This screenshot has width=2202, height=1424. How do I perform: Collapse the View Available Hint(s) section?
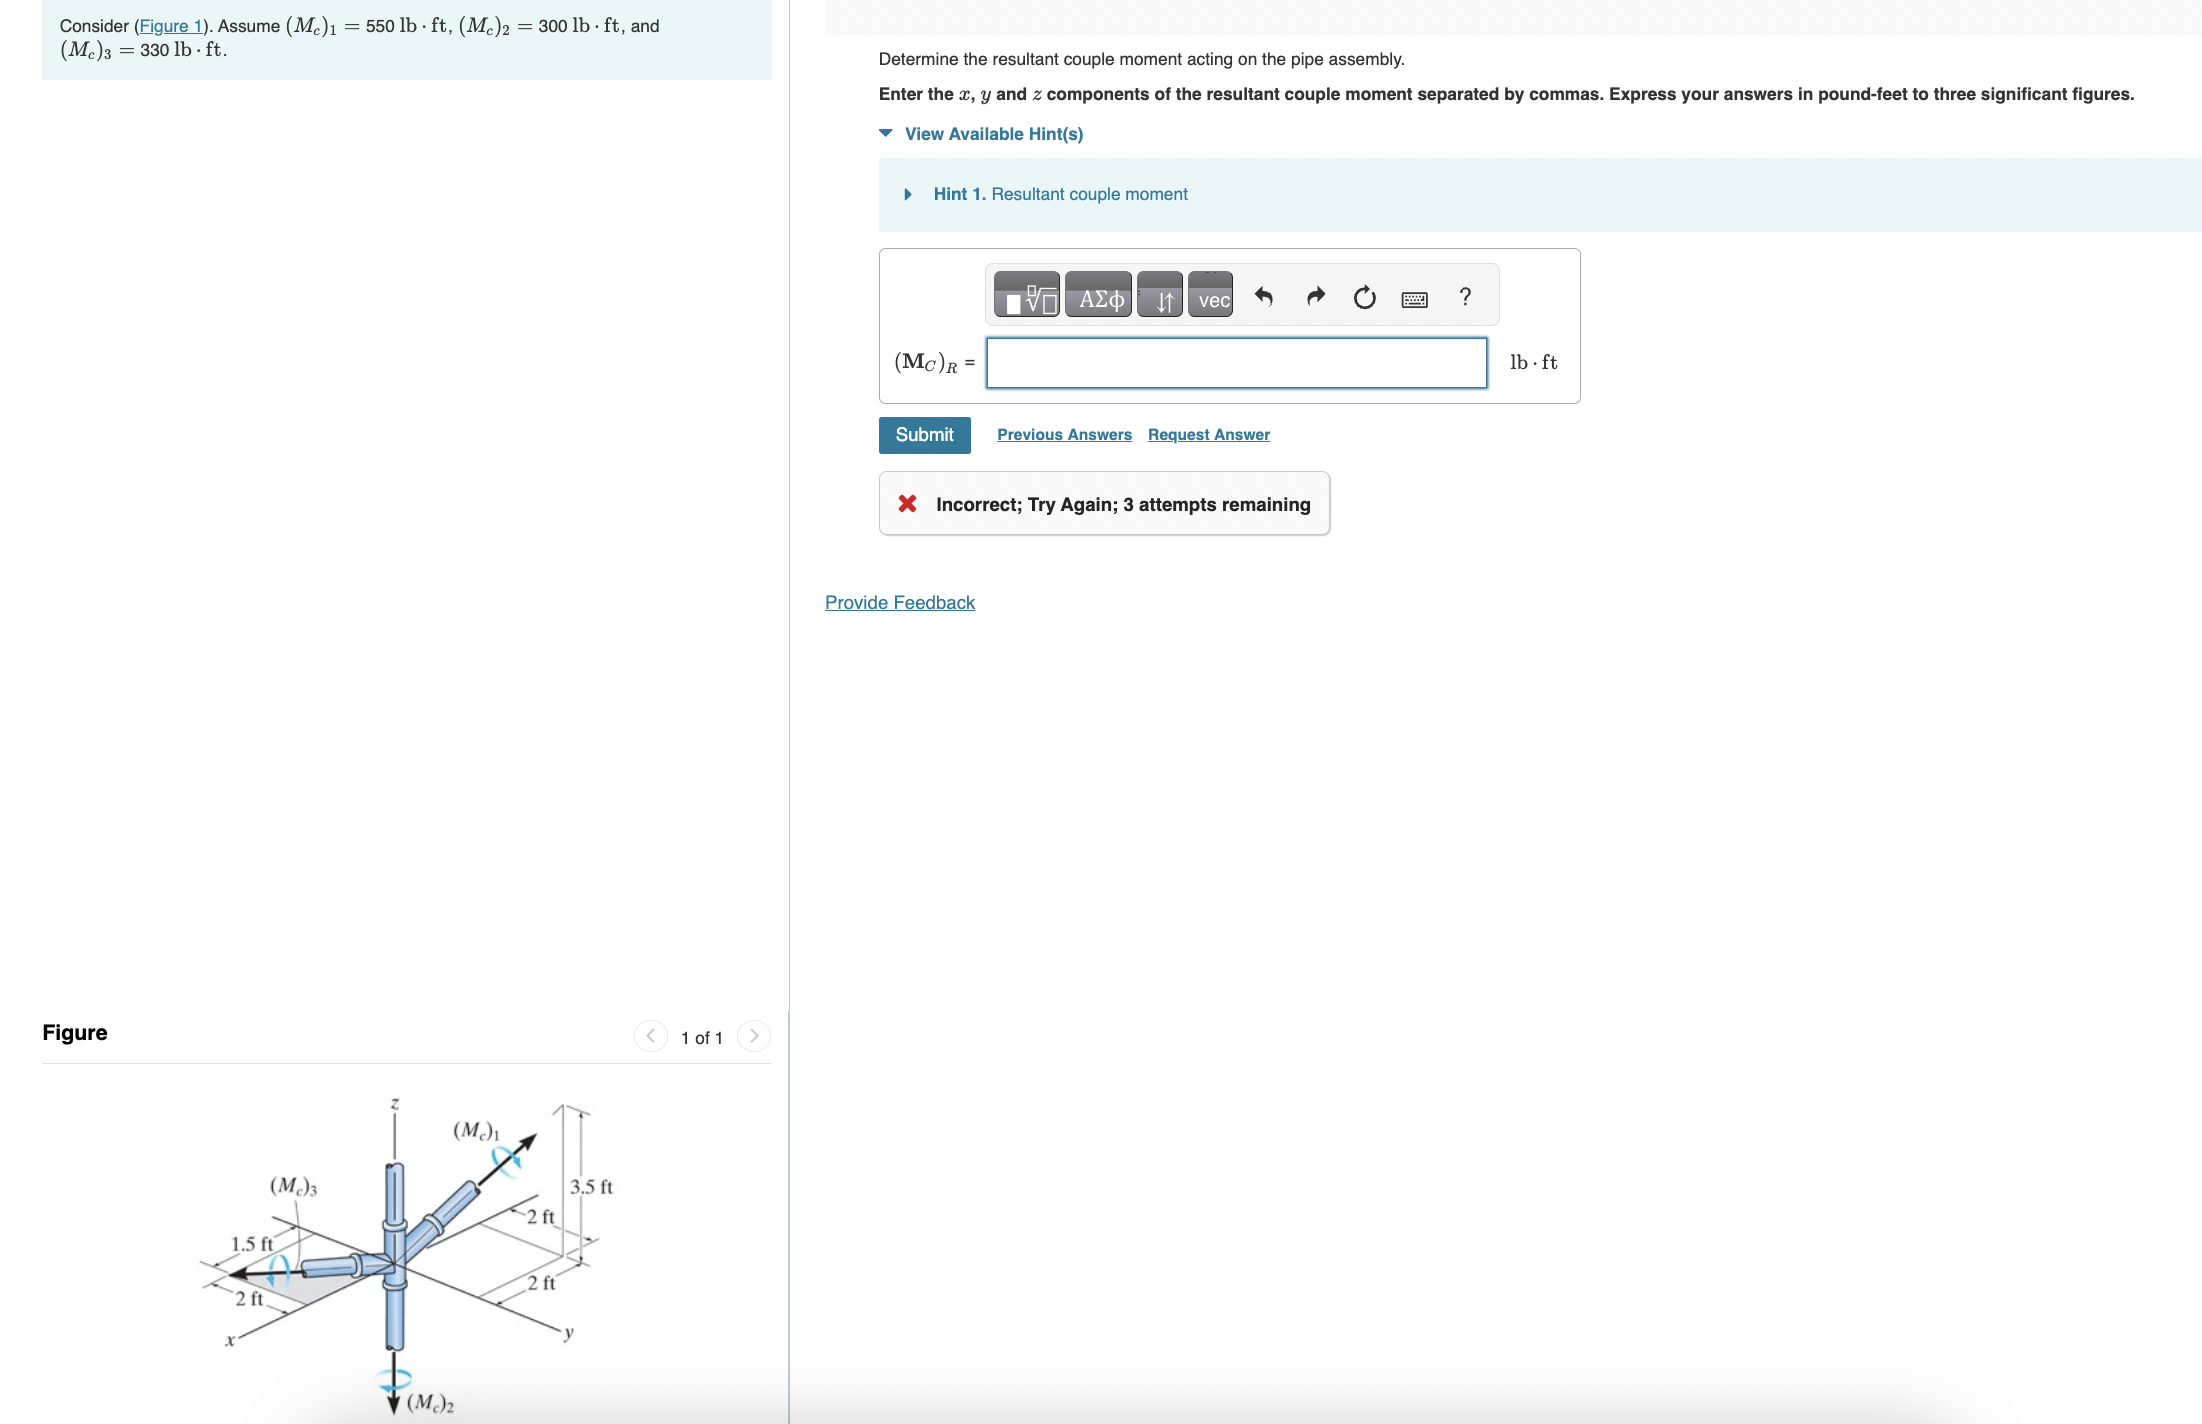[993, 133]
